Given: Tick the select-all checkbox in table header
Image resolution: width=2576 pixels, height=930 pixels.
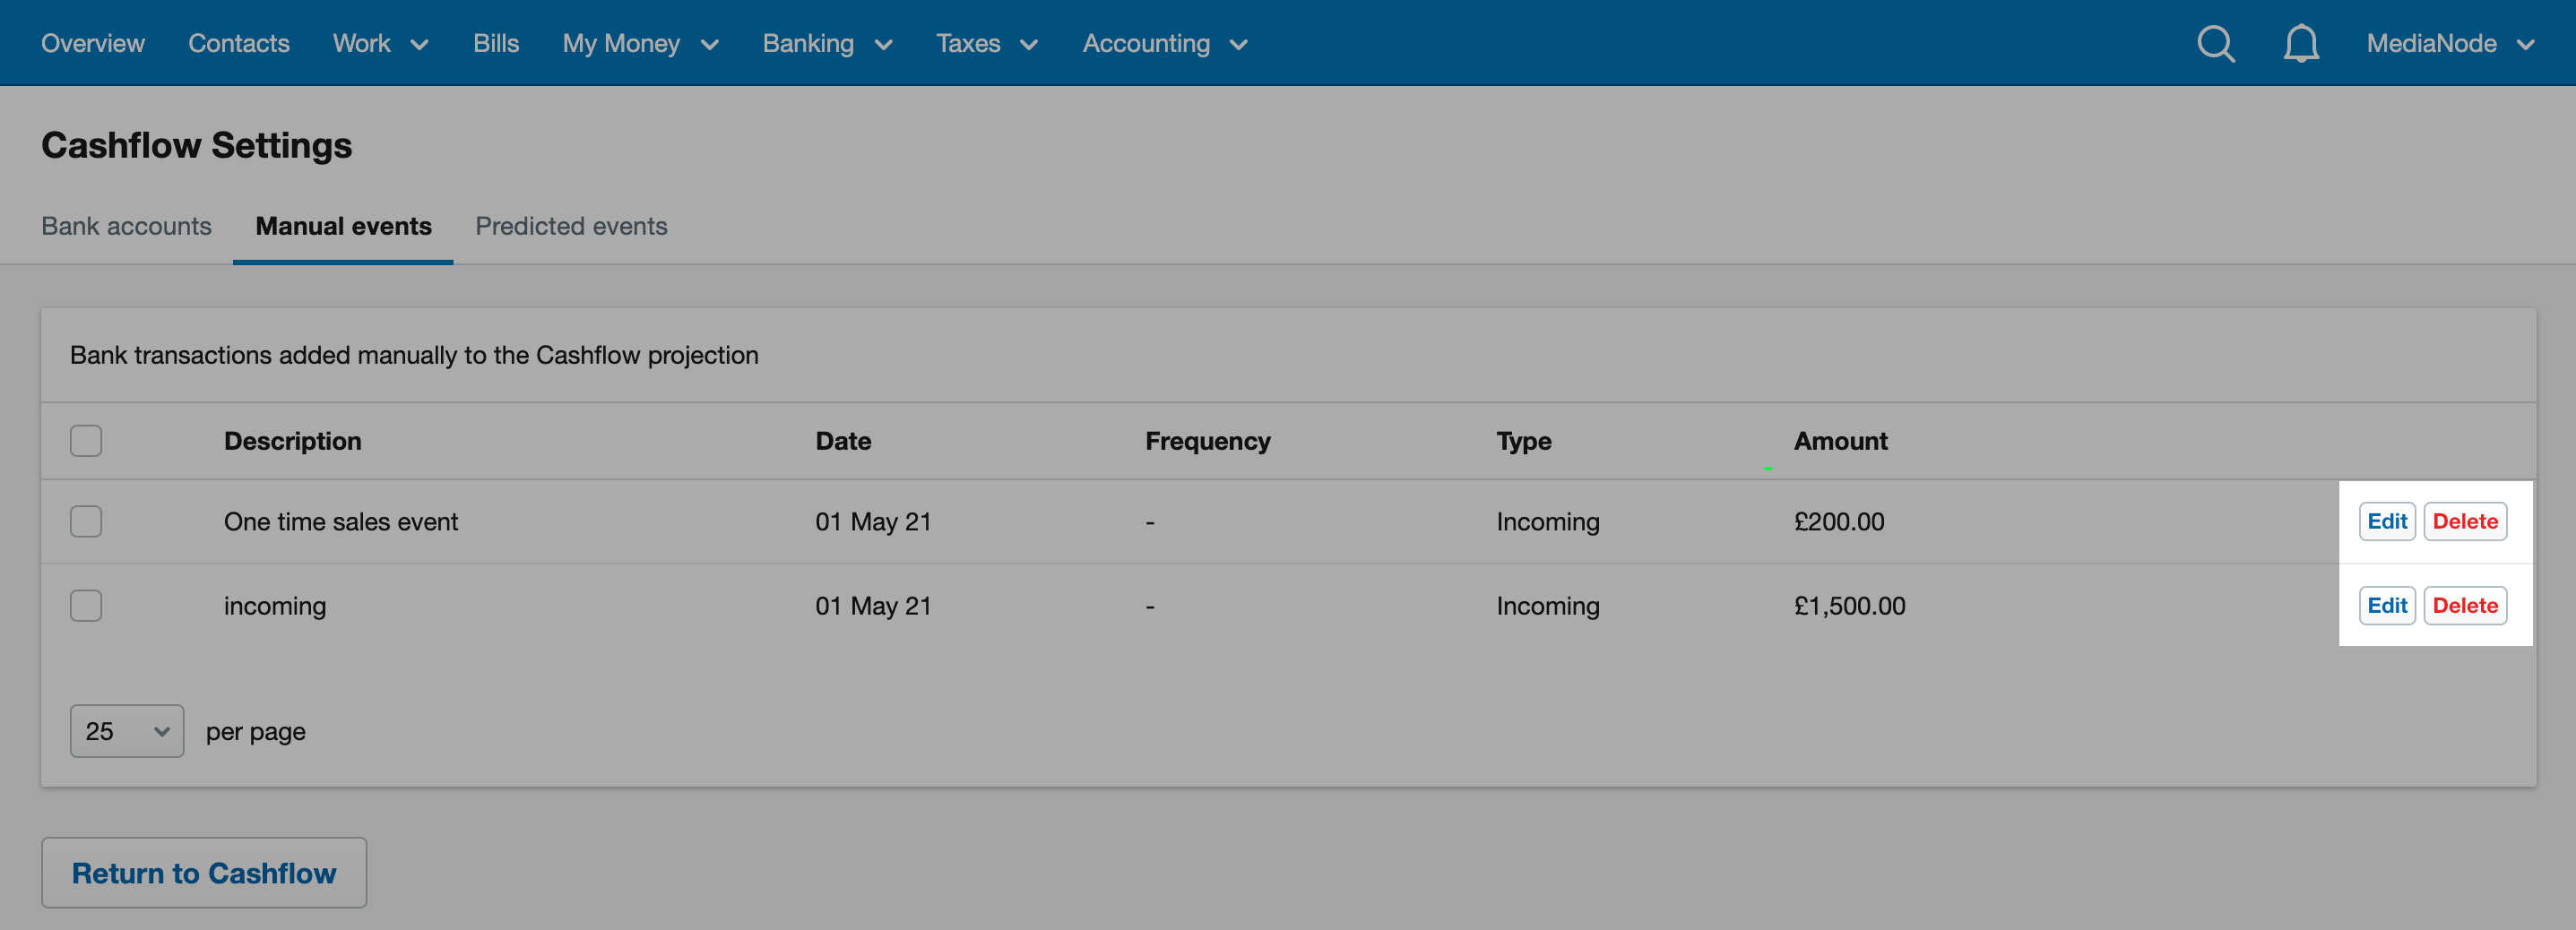Looking at the screenshot, I should [86, 441].
